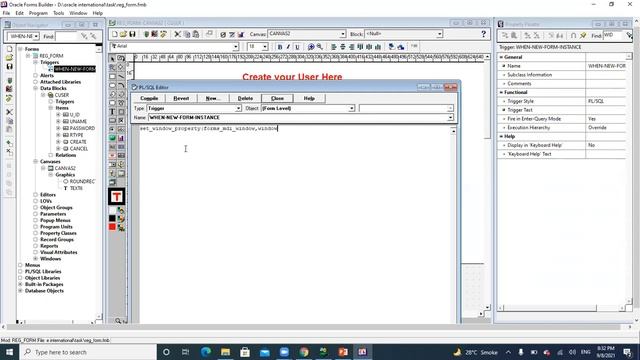Click the Find field in Property Palette
This screenshot has width=640, height=360.
pos(614,36)
